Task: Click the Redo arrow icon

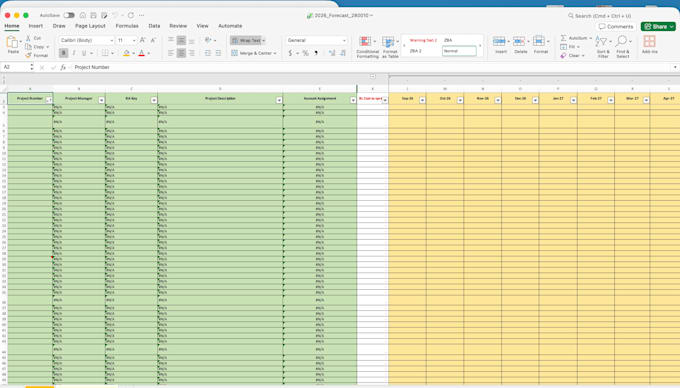Action: tap(131, 15)
